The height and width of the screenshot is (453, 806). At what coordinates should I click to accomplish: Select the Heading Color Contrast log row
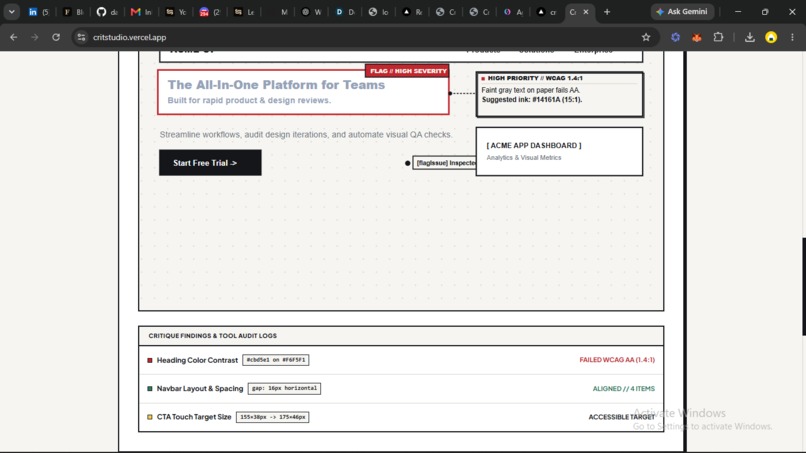pyautogui.click(x=401, y=360)
